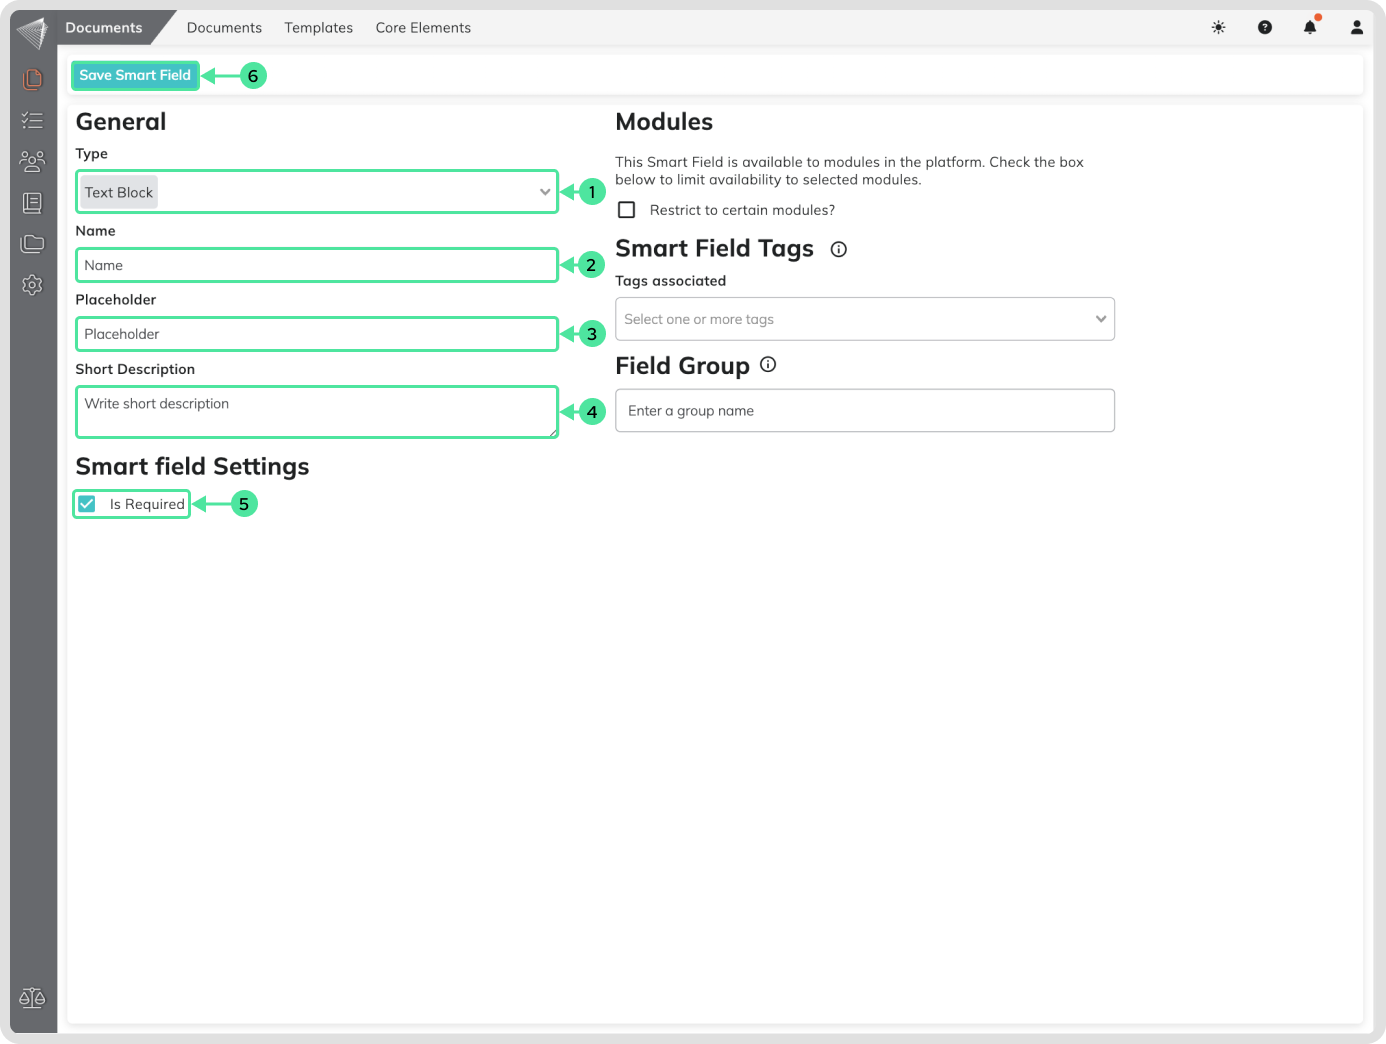This screenshot has height=1044, width=1386.
Task: Click the folder icon in sidebar
Action: click(x=32, y=244)
